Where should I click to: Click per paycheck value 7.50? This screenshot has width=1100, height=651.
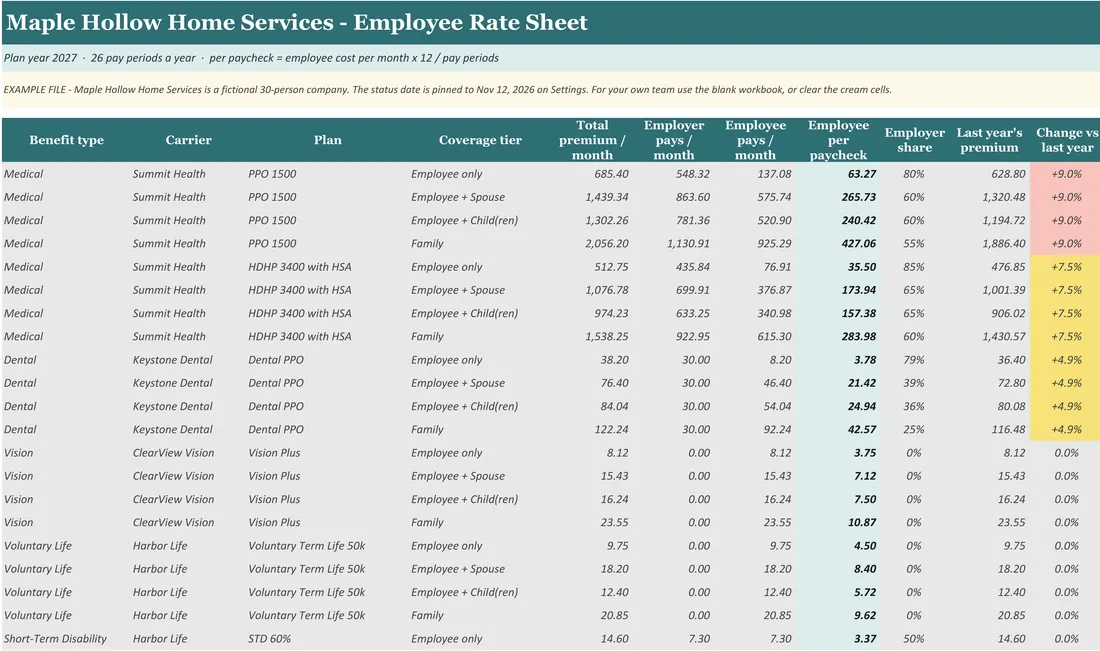[865, 499]
